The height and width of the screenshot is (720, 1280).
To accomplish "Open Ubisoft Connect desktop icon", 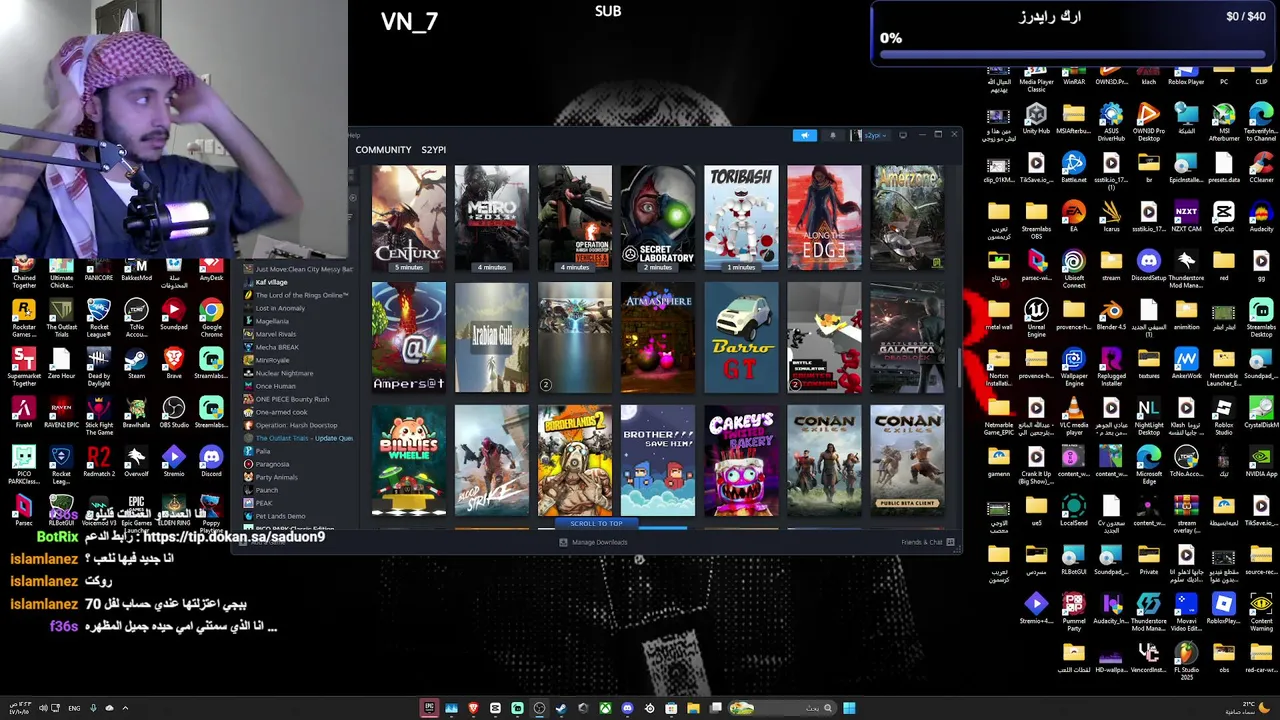I will coord(1074,268).
